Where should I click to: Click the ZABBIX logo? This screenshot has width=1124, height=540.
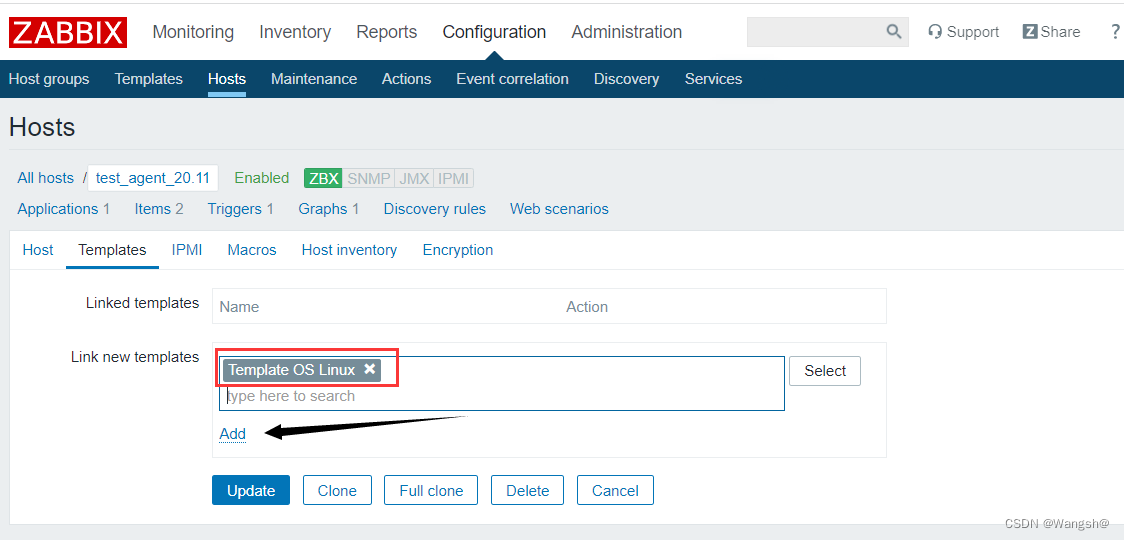click(68, 32)
